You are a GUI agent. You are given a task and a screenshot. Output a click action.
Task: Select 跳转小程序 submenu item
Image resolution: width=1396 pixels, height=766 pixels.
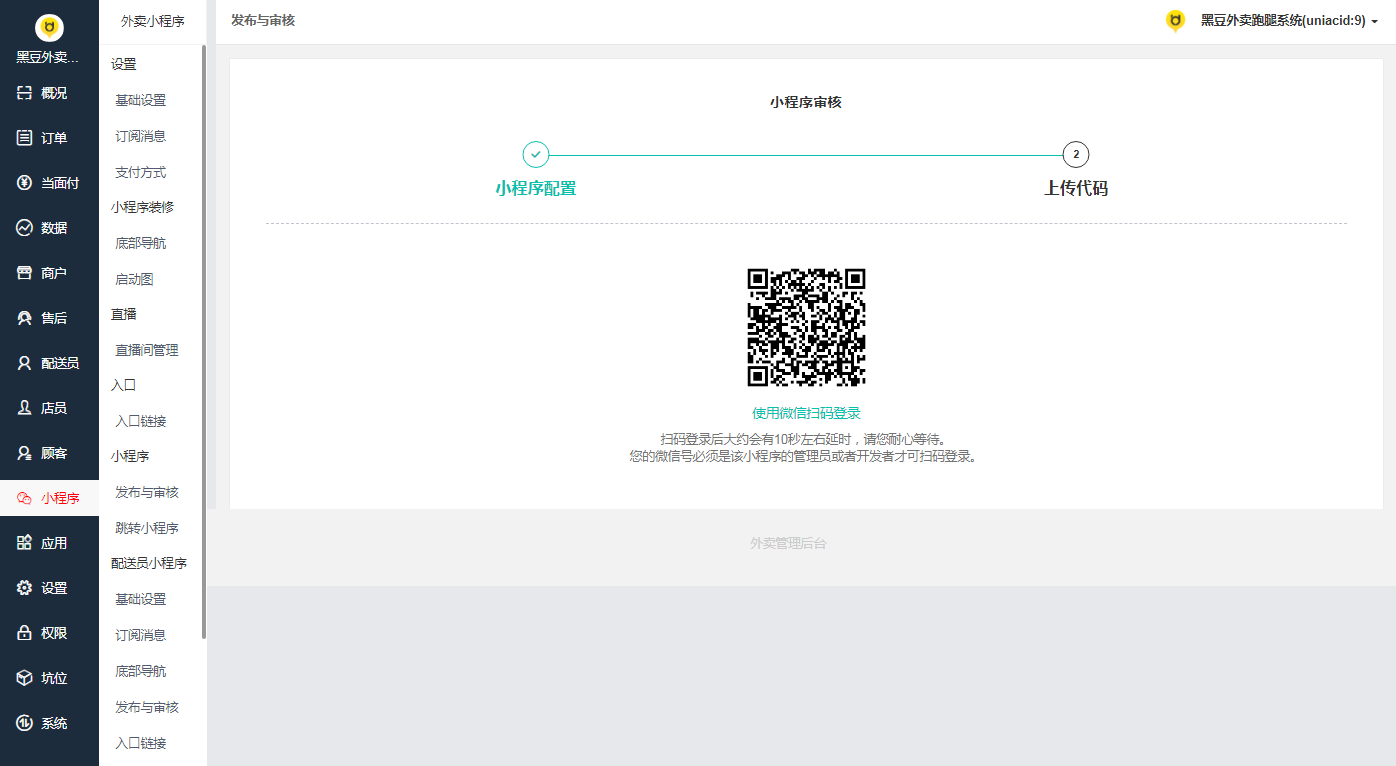147,528
